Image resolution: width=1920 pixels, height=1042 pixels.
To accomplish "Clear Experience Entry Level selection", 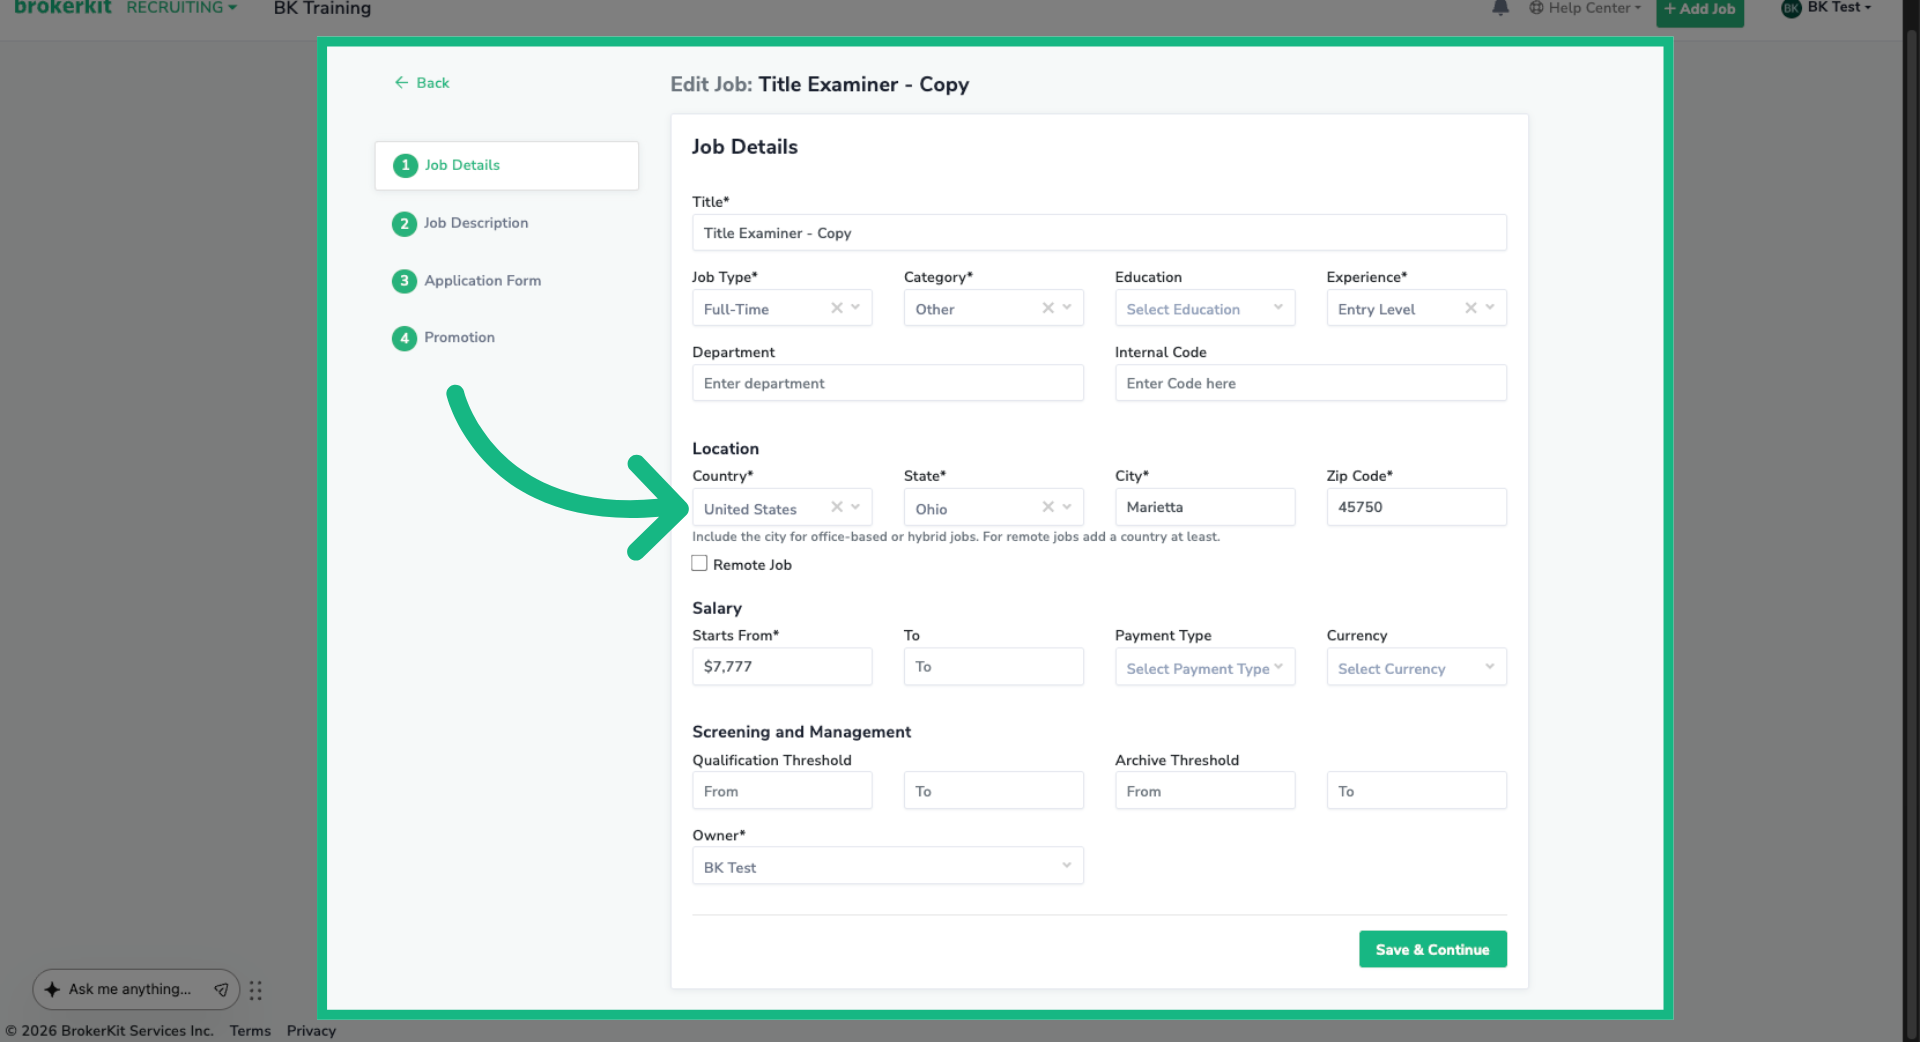I will pos(1471,308).
